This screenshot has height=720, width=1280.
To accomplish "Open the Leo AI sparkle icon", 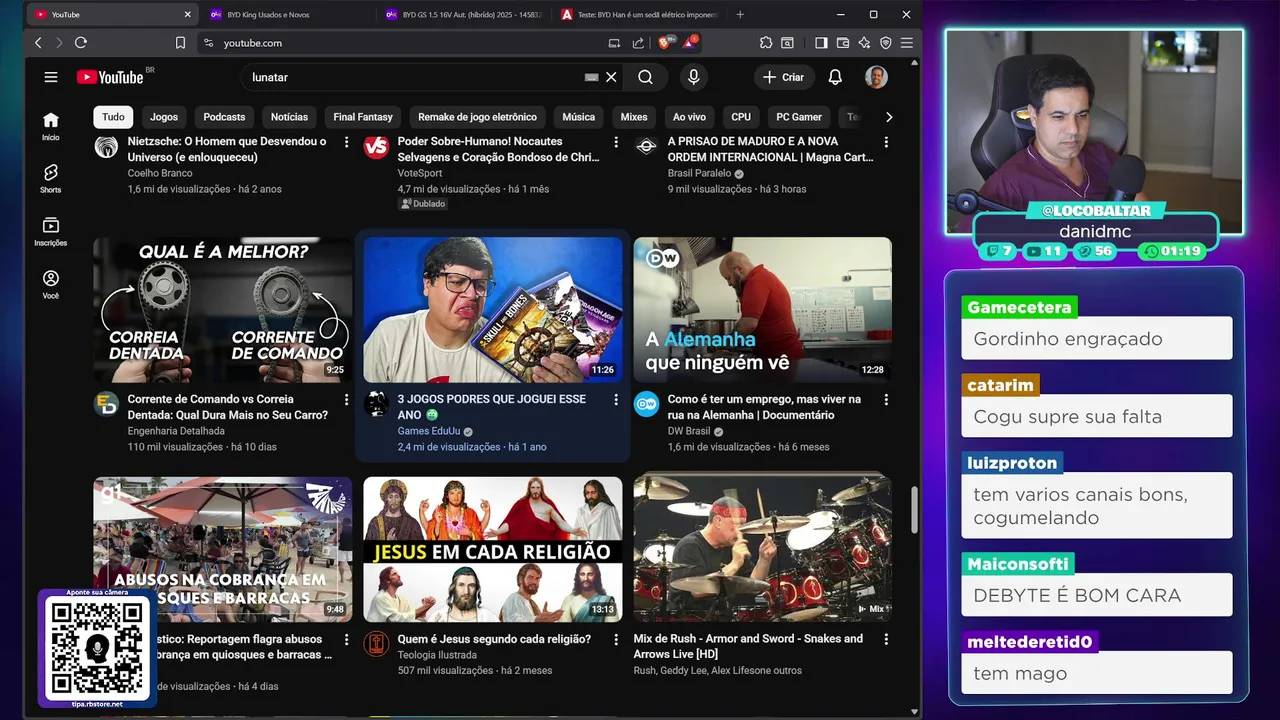I will (864, 43).
